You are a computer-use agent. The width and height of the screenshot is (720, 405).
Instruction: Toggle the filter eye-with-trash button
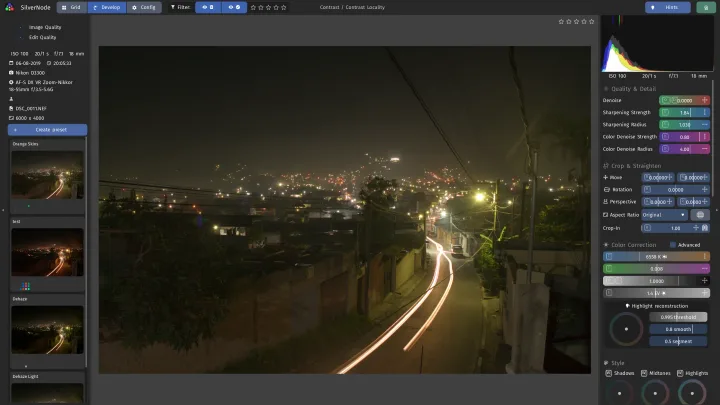coord(208,7)
